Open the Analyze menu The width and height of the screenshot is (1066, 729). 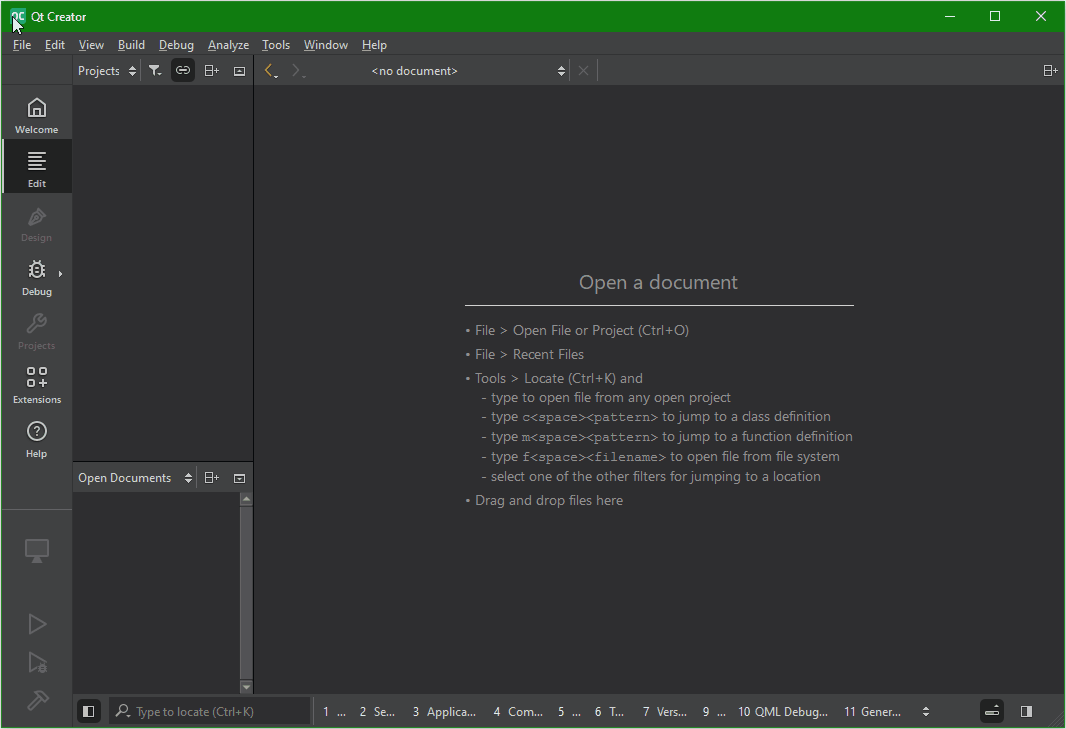point(228,45)
